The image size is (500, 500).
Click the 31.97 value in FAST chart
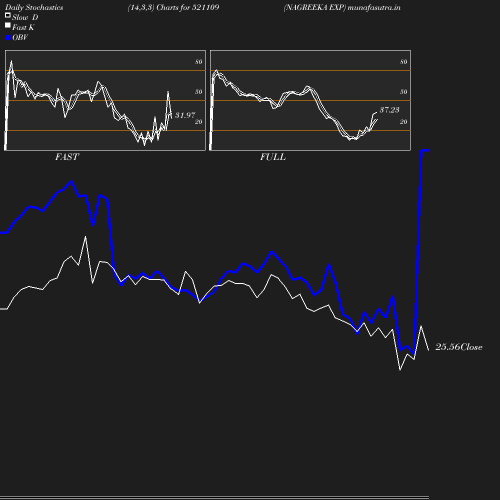185,115
